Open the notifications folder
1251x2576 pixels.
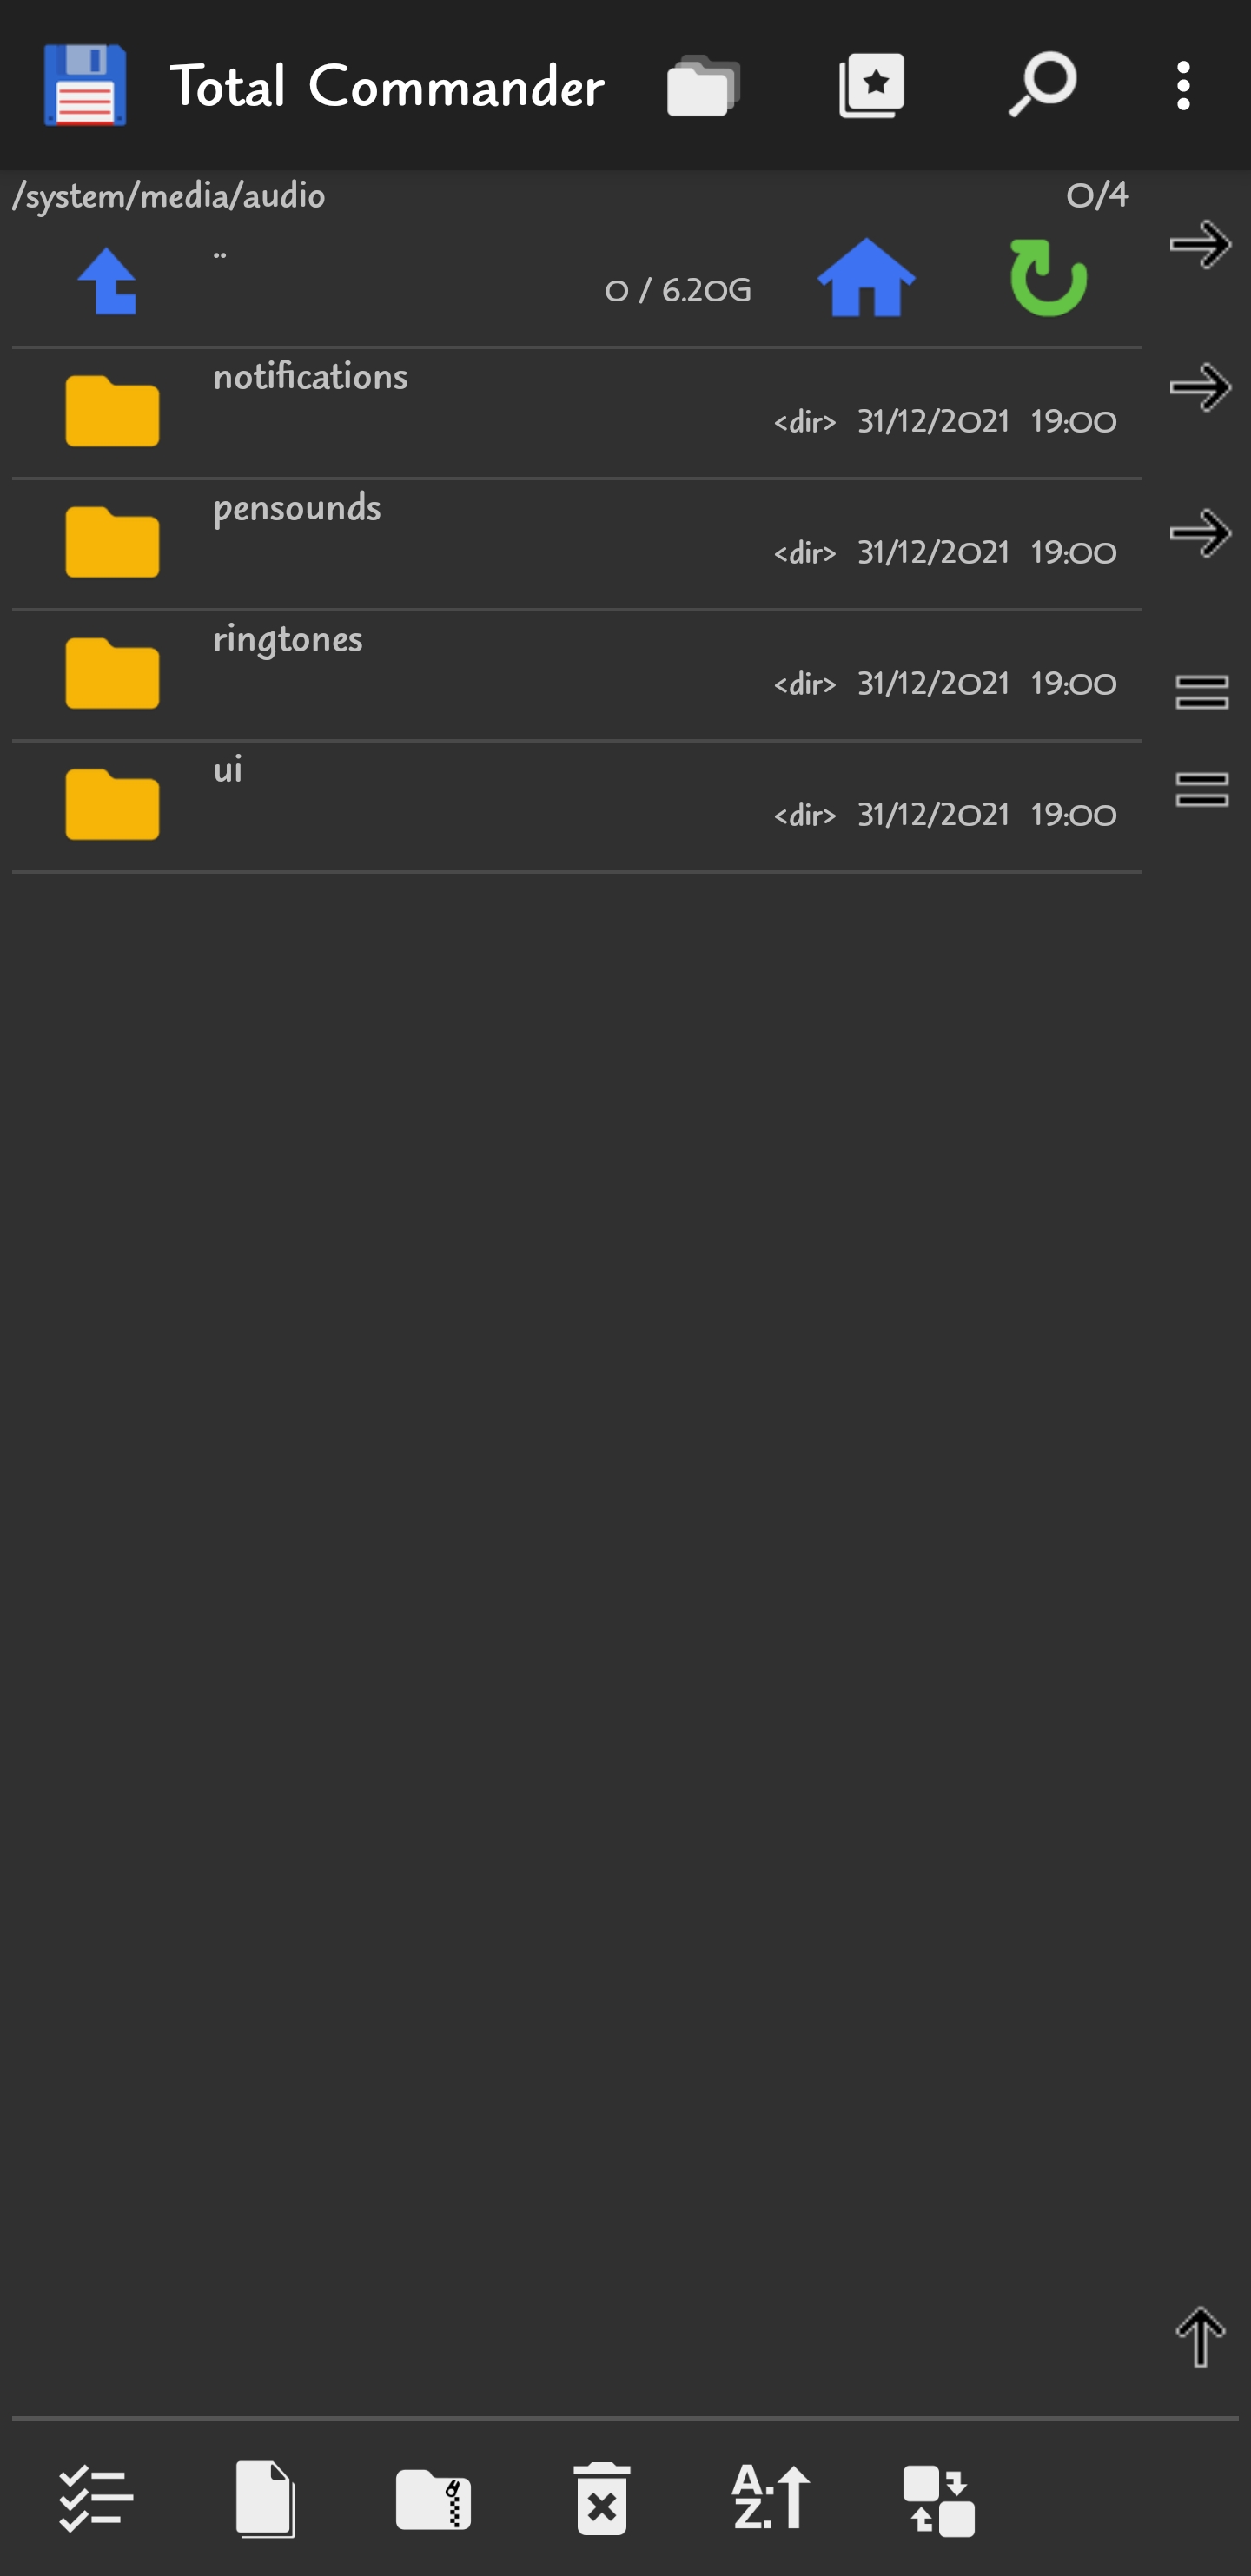(576, 411)
